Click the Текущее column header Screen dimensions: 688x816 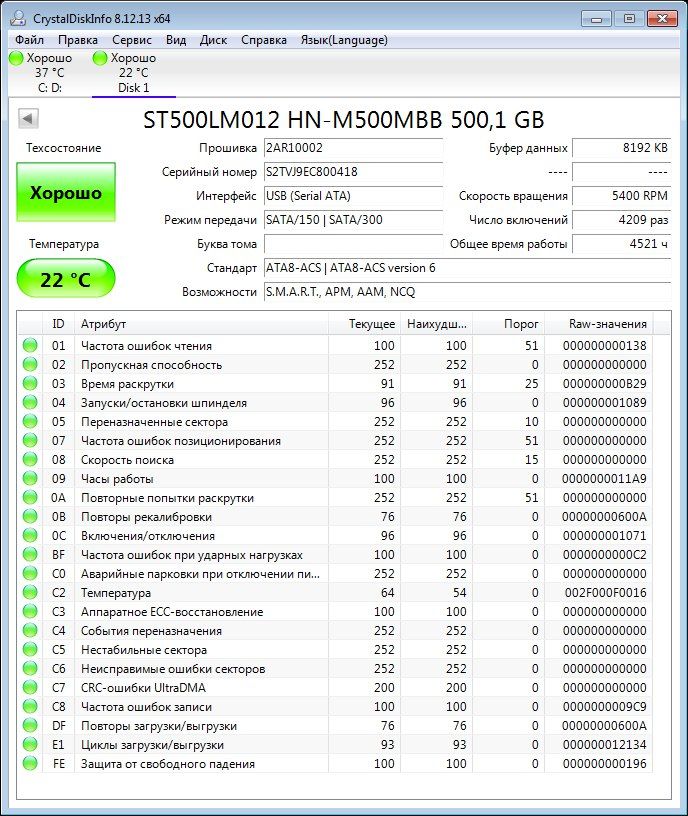click(364, 324)
